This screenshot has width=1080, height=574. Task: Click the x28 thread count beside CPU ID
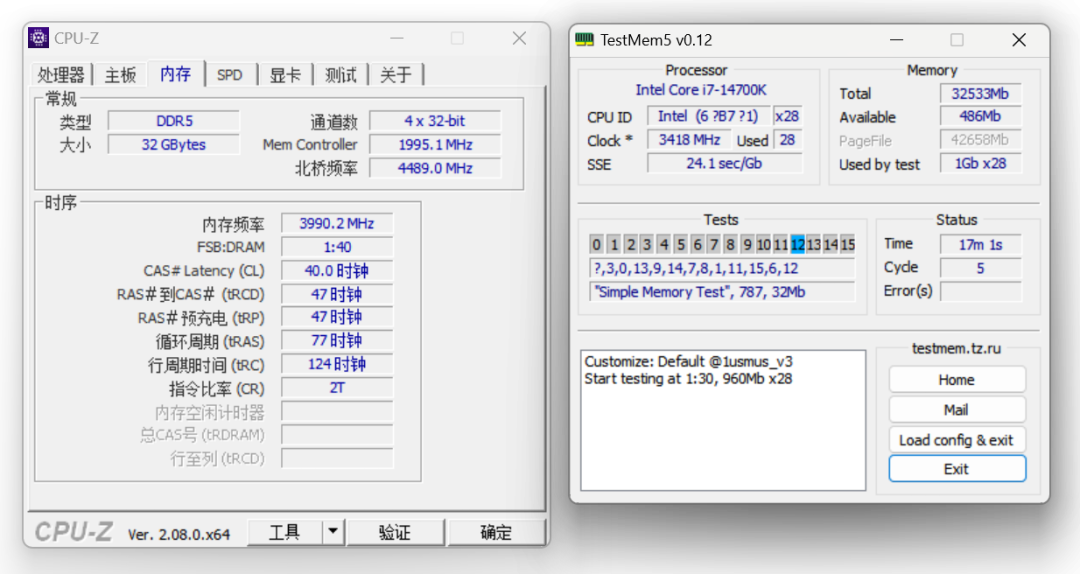(787, 116)
